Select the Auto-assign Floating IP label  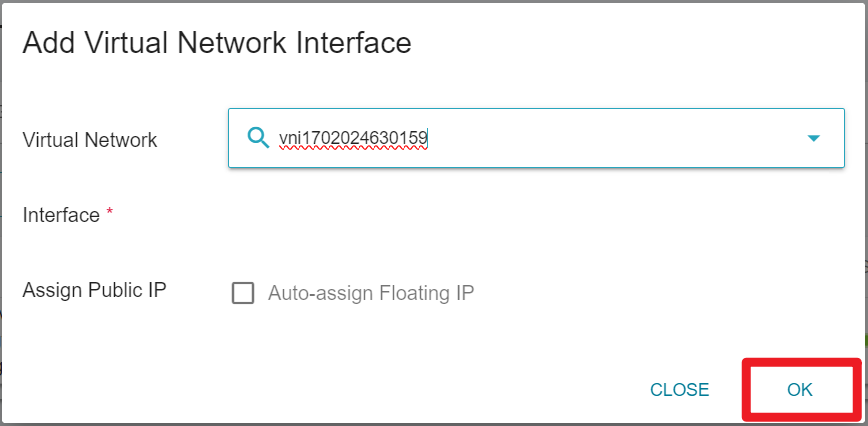coord(371,293)
